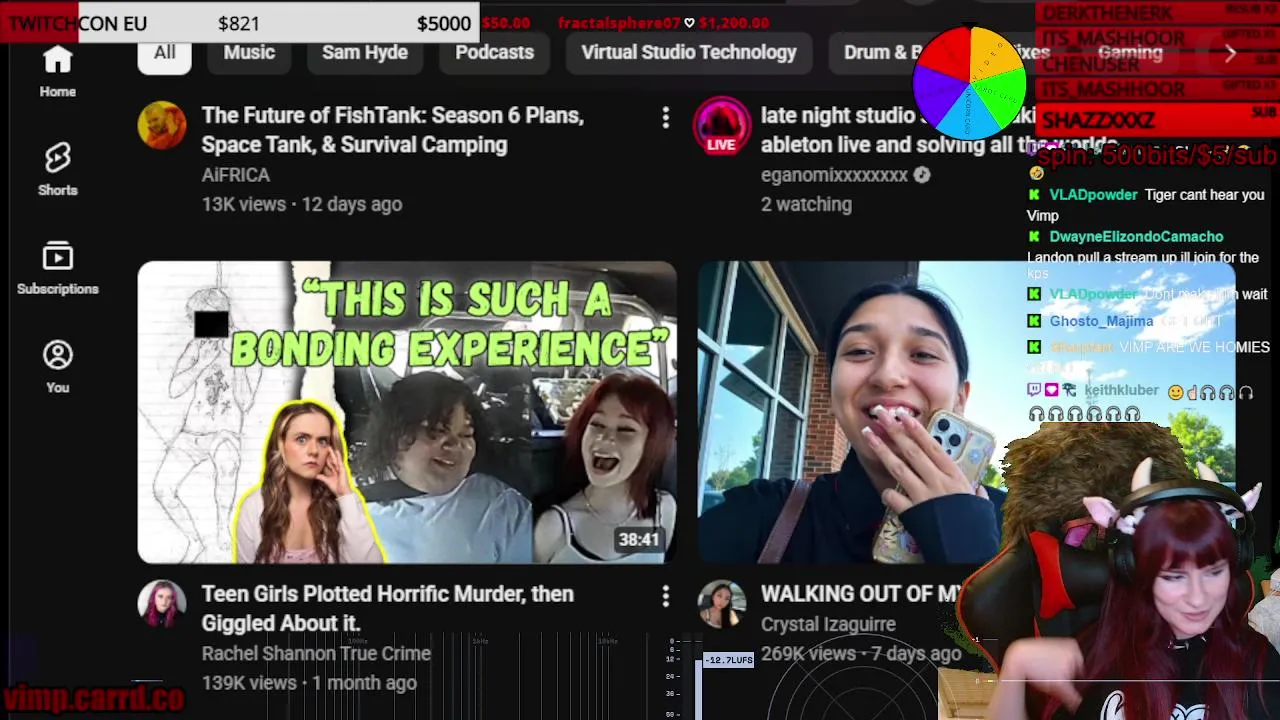Open Rachel Shannon True Crime channel link
Image resolution: width=1280 pixels, height=720 pixels.
click(316, 653)
